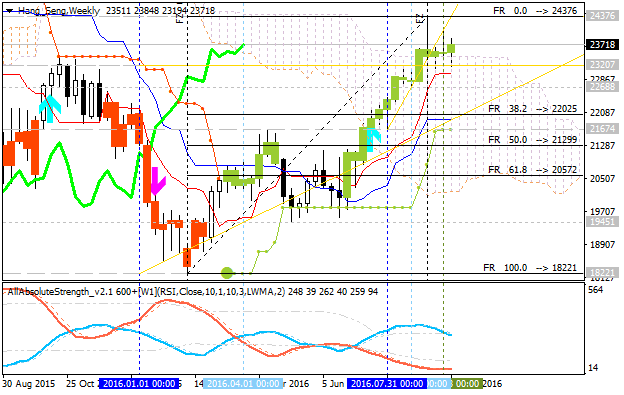Click the 2016.01.01 00:00 date marker

139,384
